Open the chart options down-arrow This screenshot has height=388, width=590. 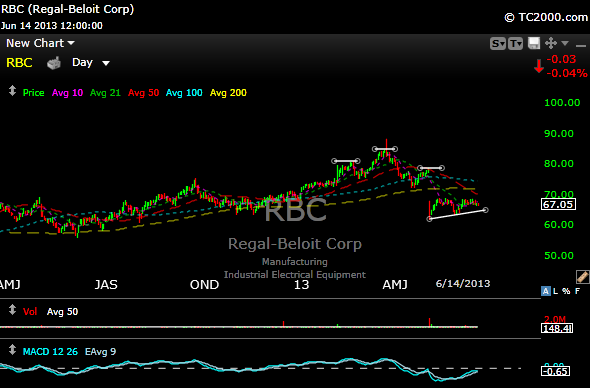(x=565, y=44)
